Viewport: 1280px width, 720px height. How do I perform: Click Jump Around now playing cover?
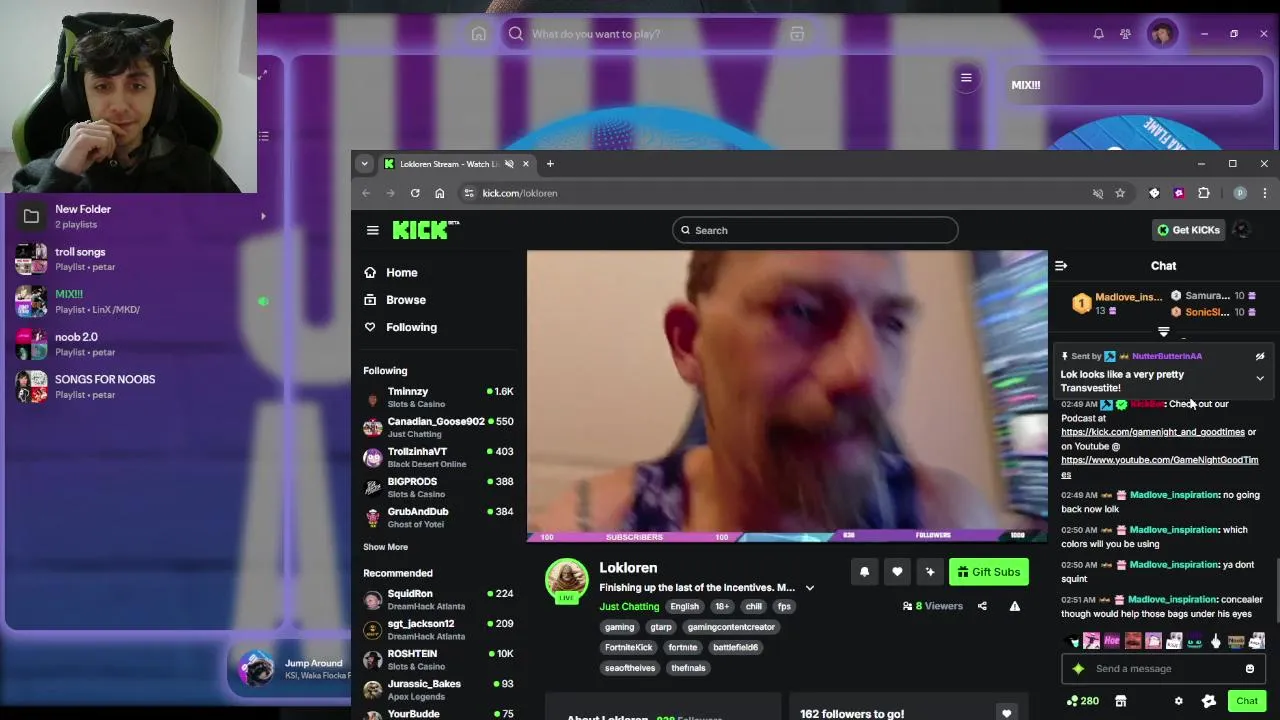click(256, 670)
